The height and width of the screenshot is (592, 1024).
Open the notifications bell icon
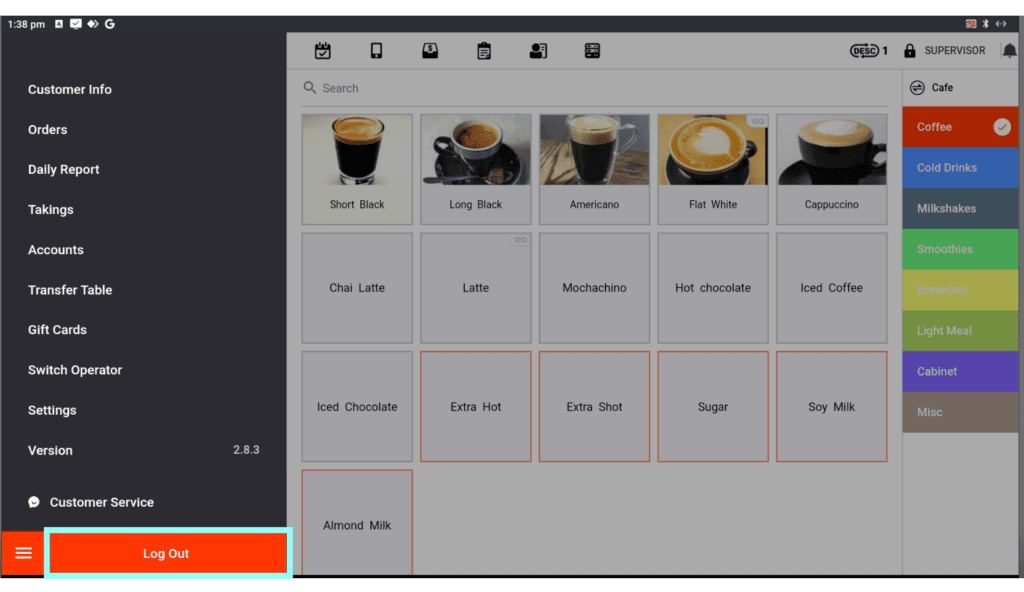[1008, 51]
